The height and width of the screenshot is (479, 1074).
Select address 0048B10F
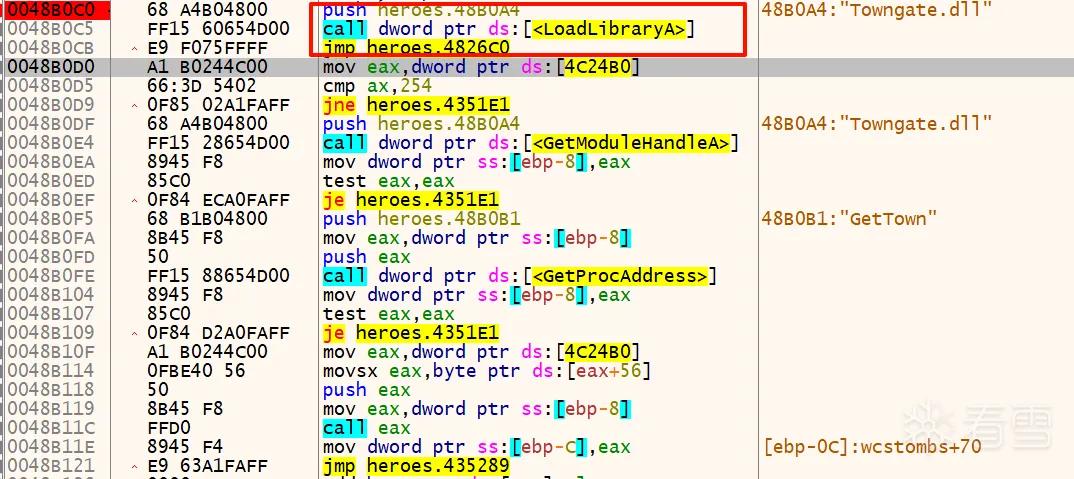tap(52, 352)
